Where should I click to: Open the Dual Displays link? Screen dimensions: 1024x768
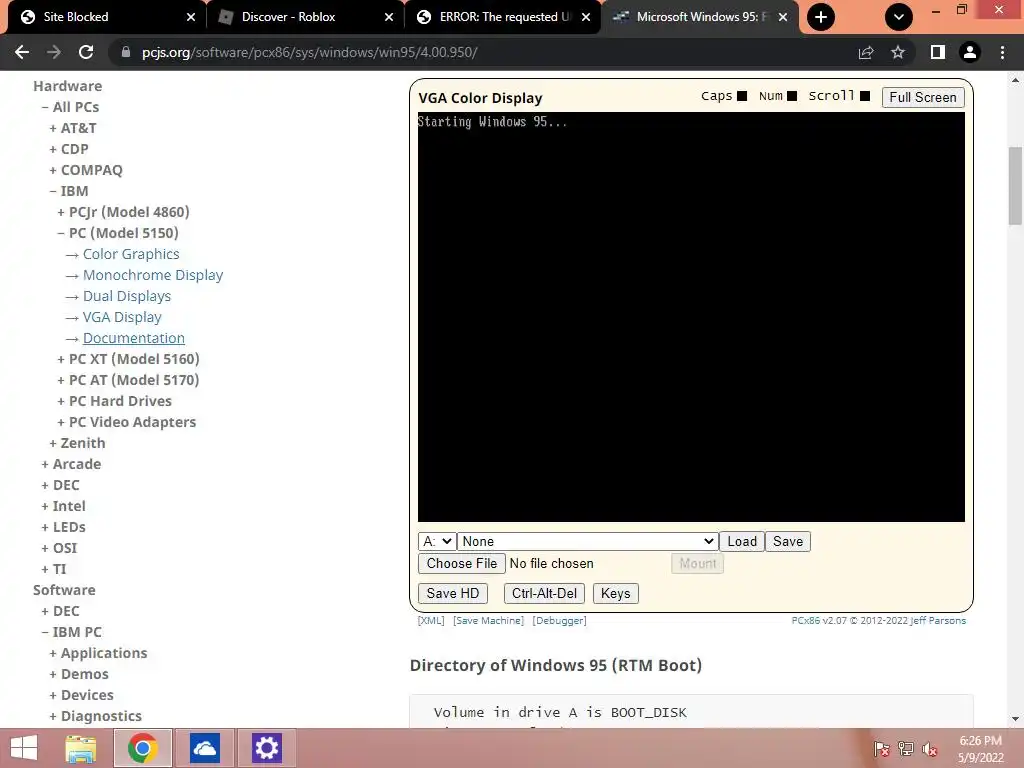click(127, 296)
